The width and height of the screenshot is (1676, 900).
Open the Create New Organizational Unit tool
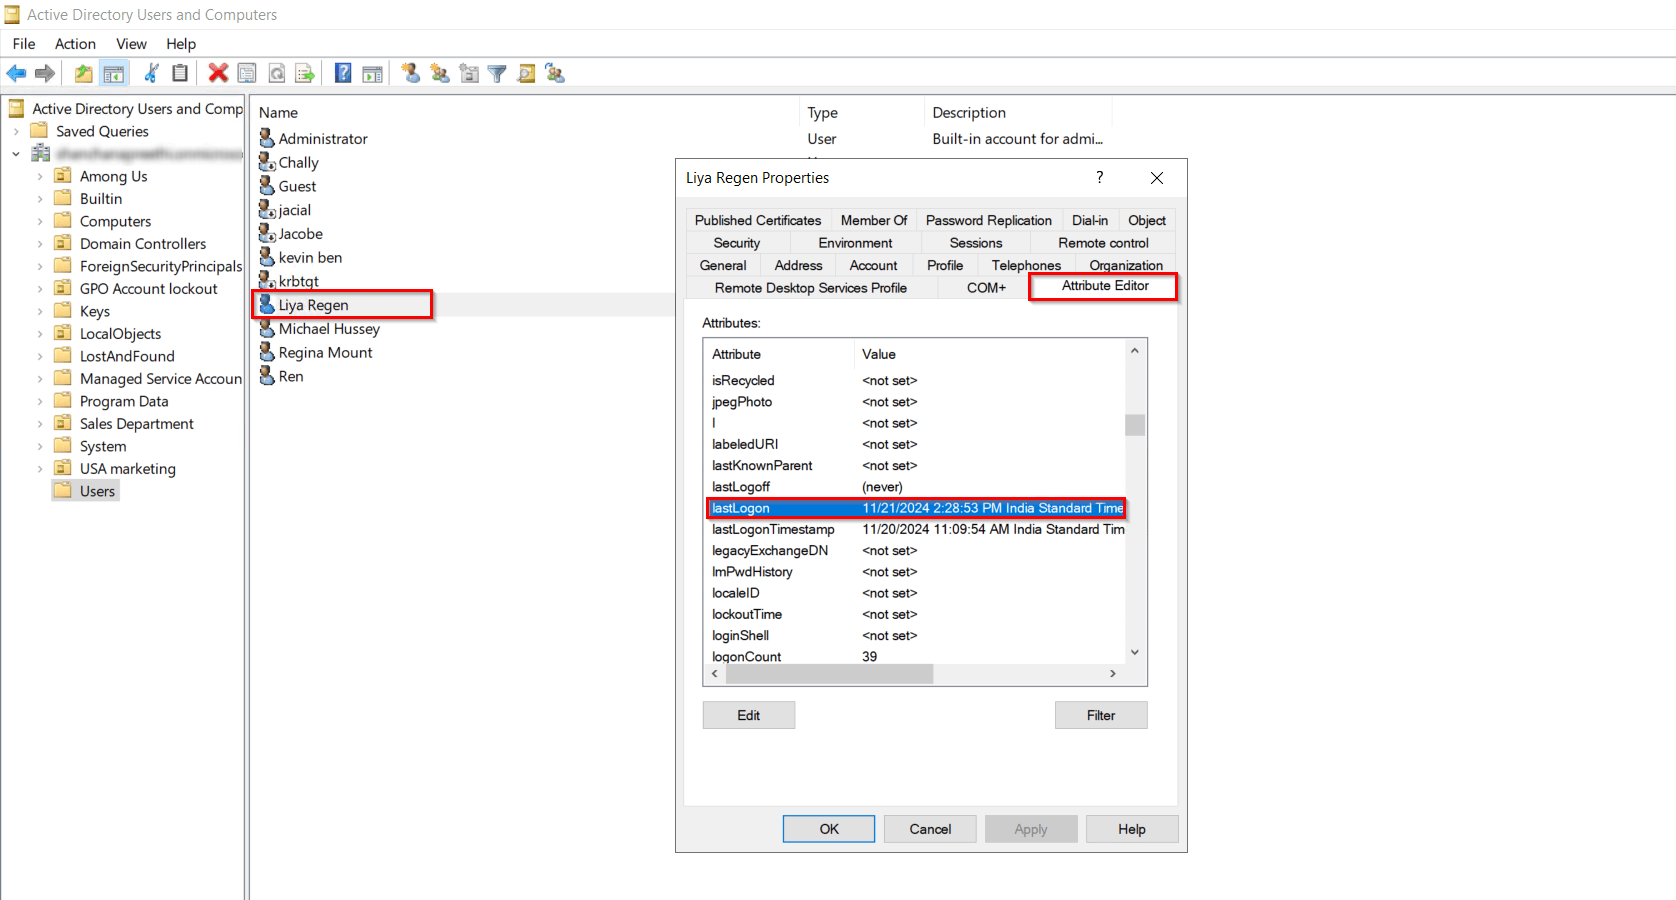[x=469, y=72]
